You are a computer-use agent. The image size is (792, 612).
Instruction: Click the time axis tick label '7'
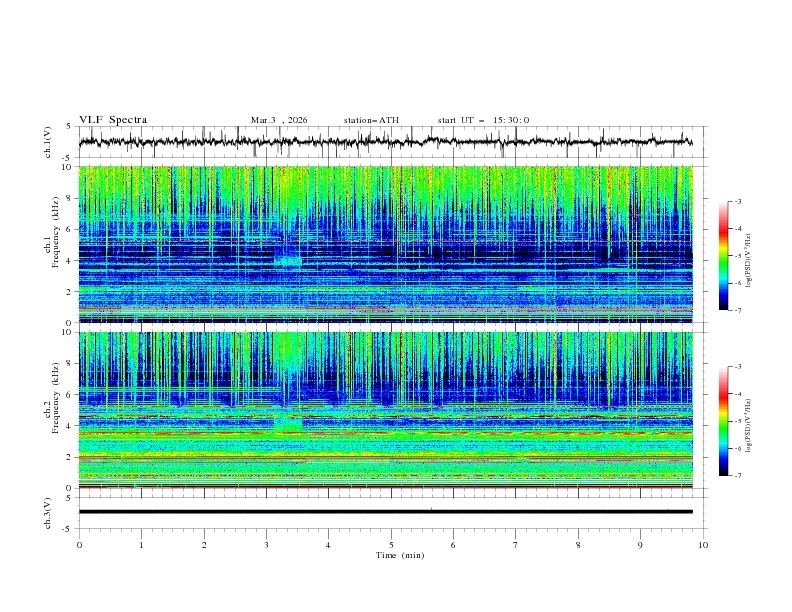[x=516, y=545]
